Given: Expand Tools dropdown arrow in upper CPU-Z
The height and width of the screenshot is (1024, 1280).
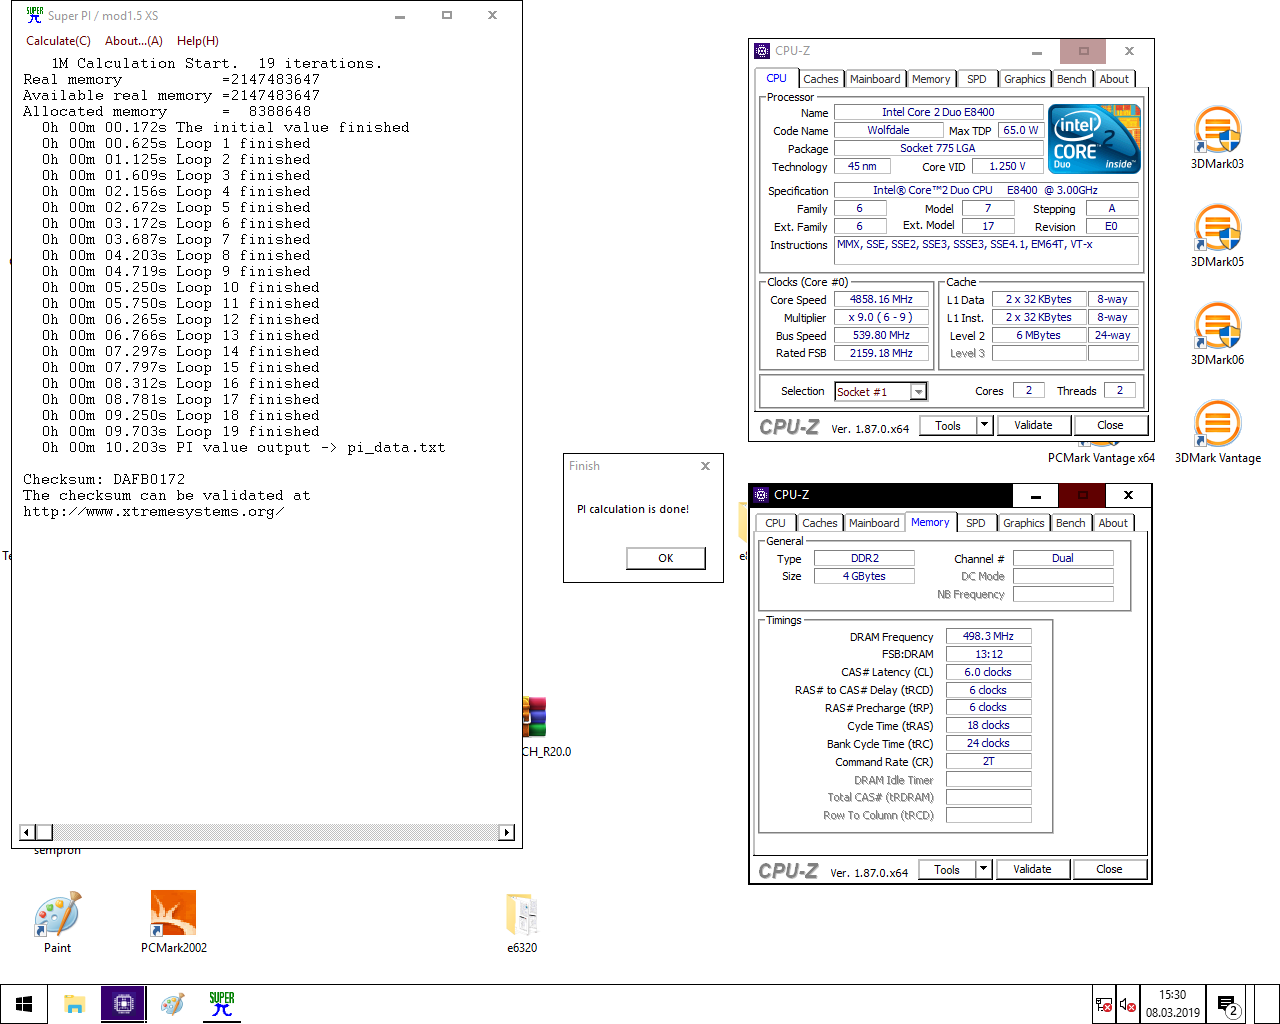Looking at the screenshot, I should pyautogui.click(x=984, y=425).
